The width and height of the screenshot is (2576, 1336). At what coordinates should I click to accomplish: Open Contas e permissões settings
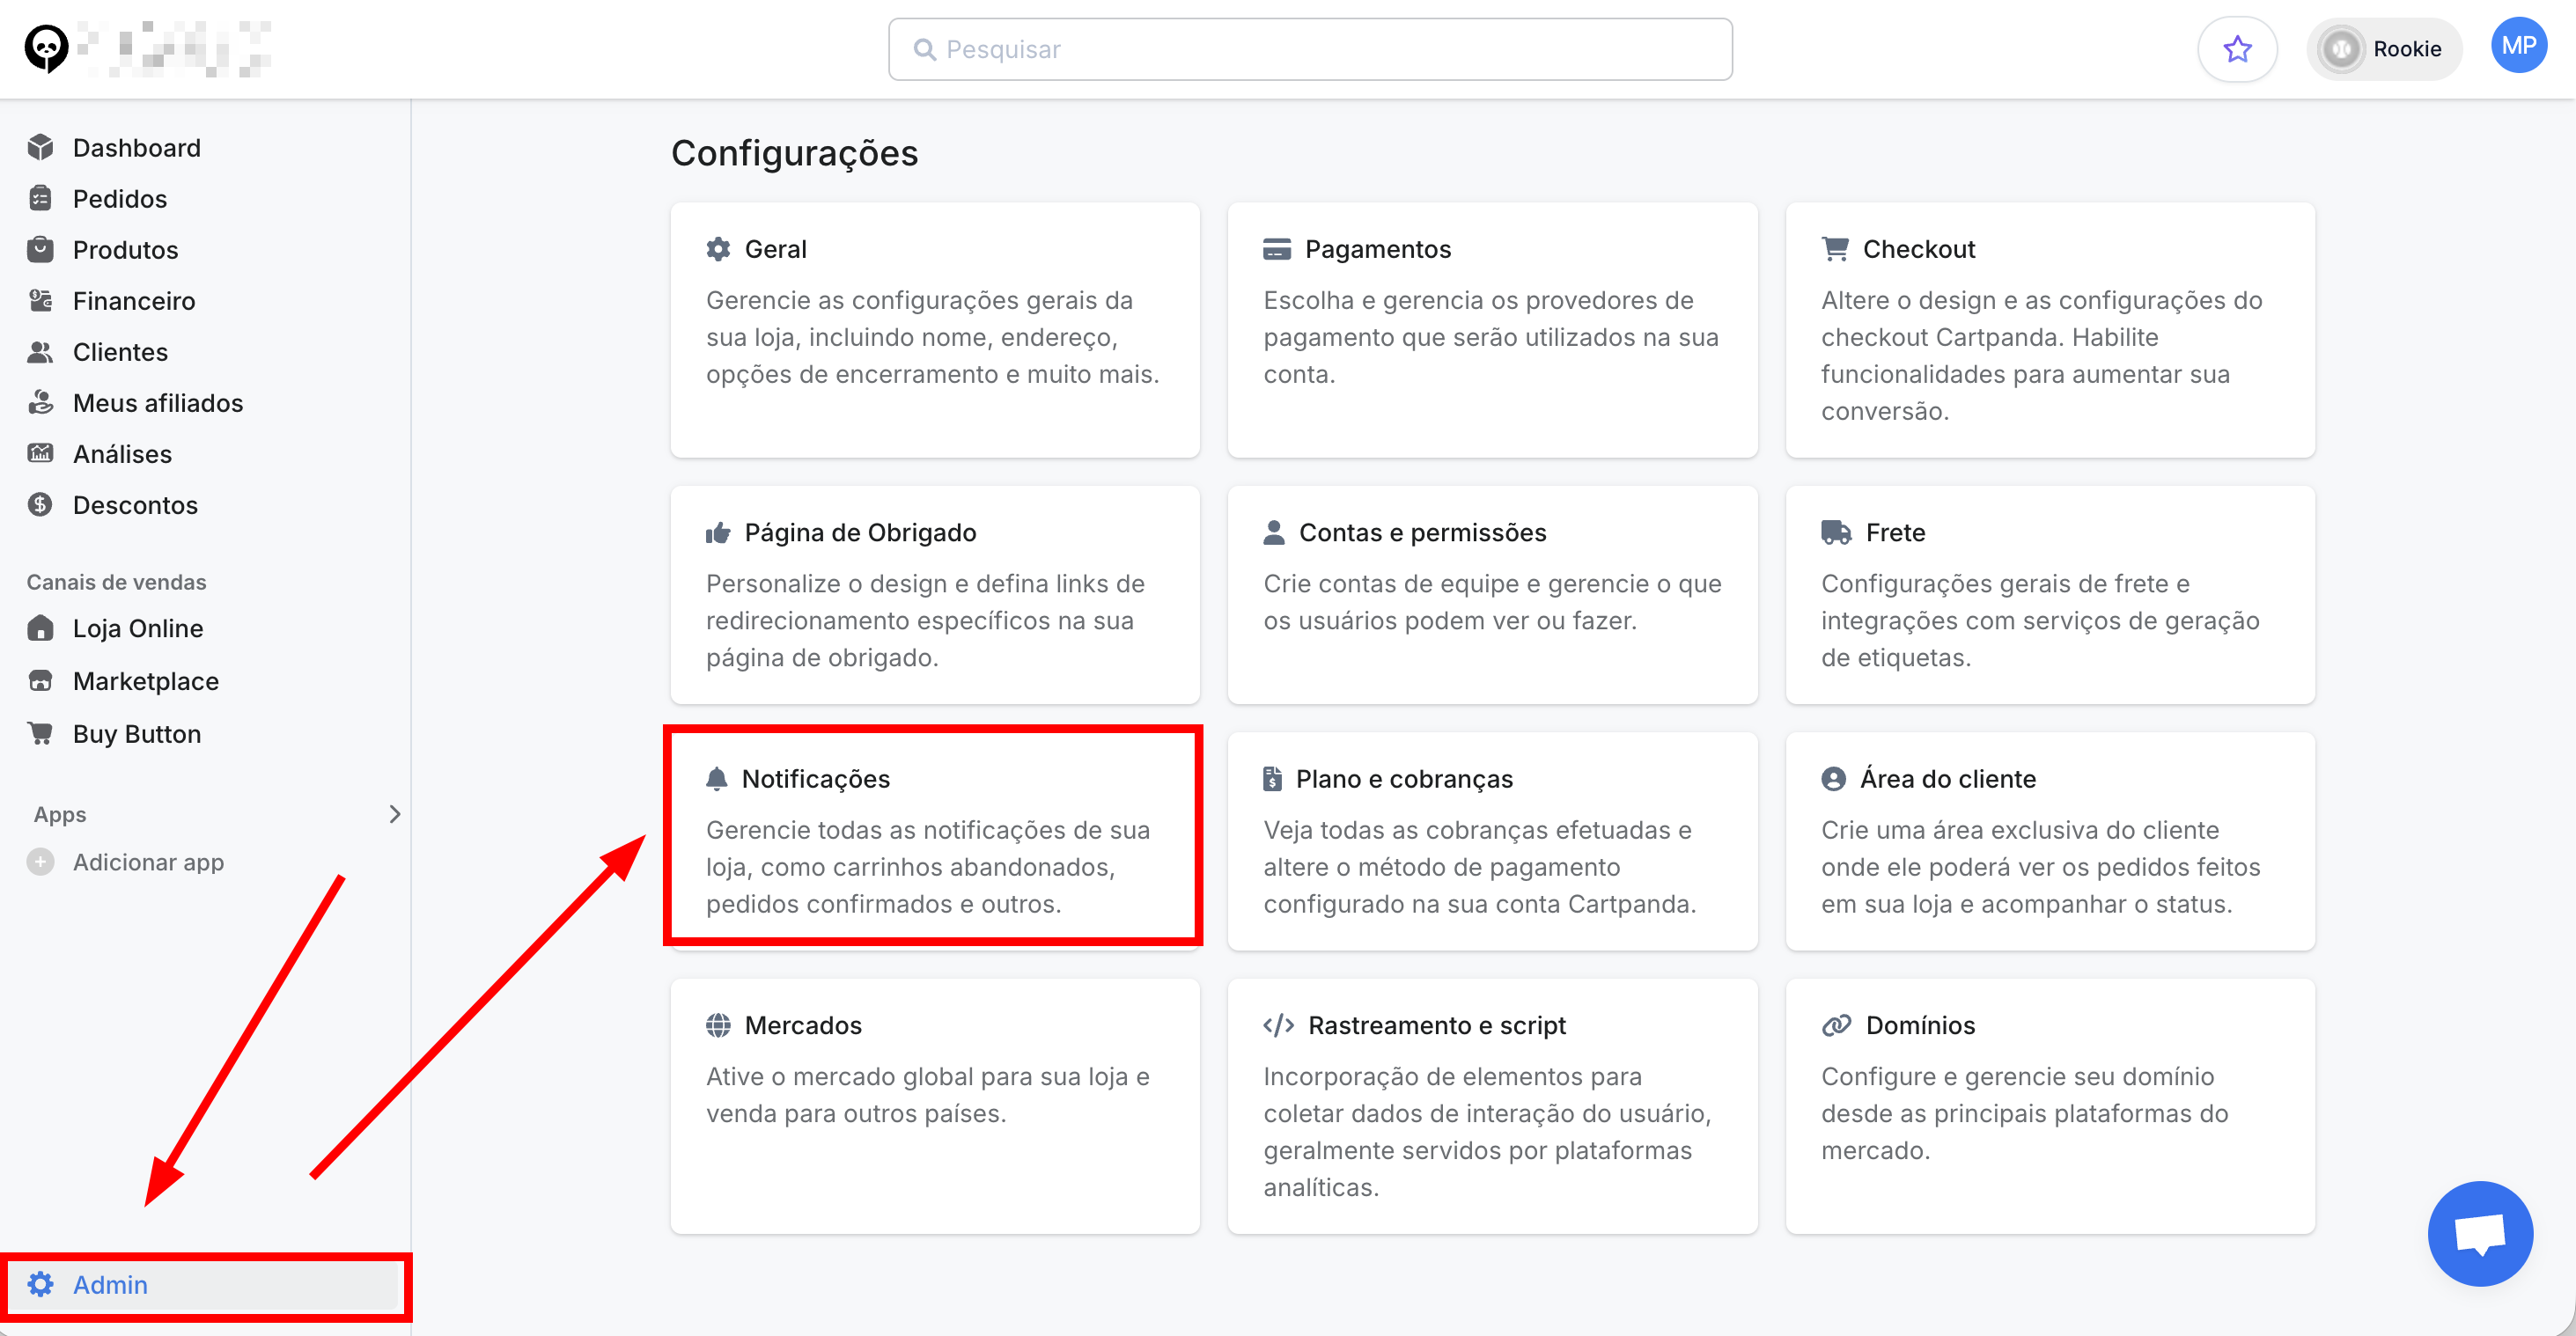[x=1491, y=594]
